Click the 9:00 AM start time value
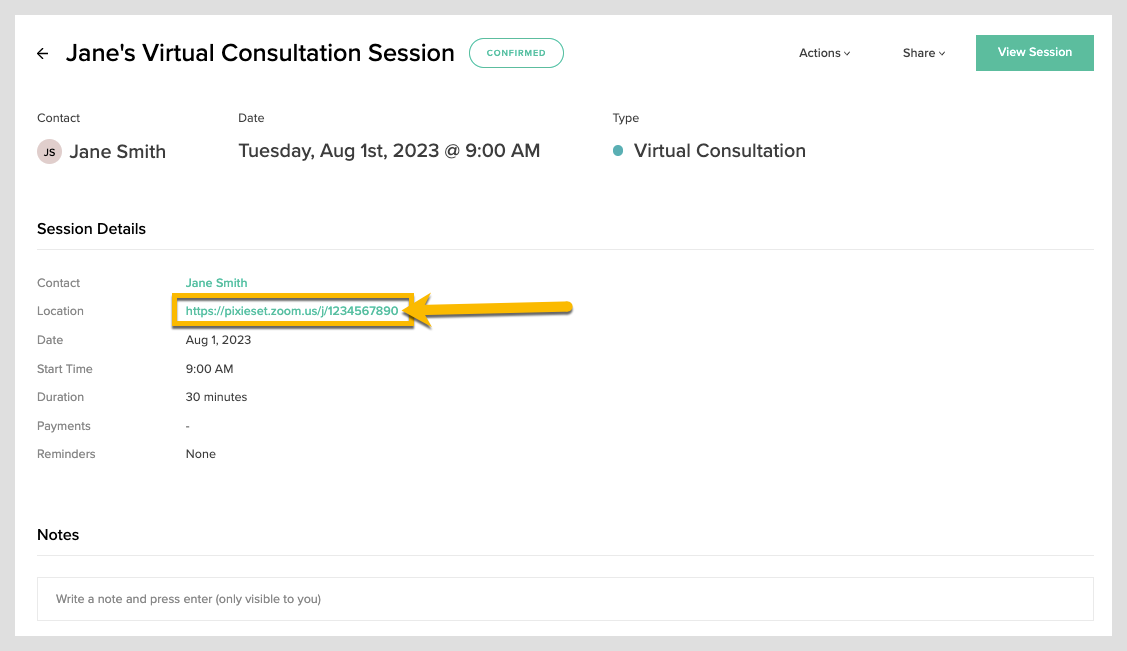This screenshot has width=1127, height=651. tap(209, 369)
